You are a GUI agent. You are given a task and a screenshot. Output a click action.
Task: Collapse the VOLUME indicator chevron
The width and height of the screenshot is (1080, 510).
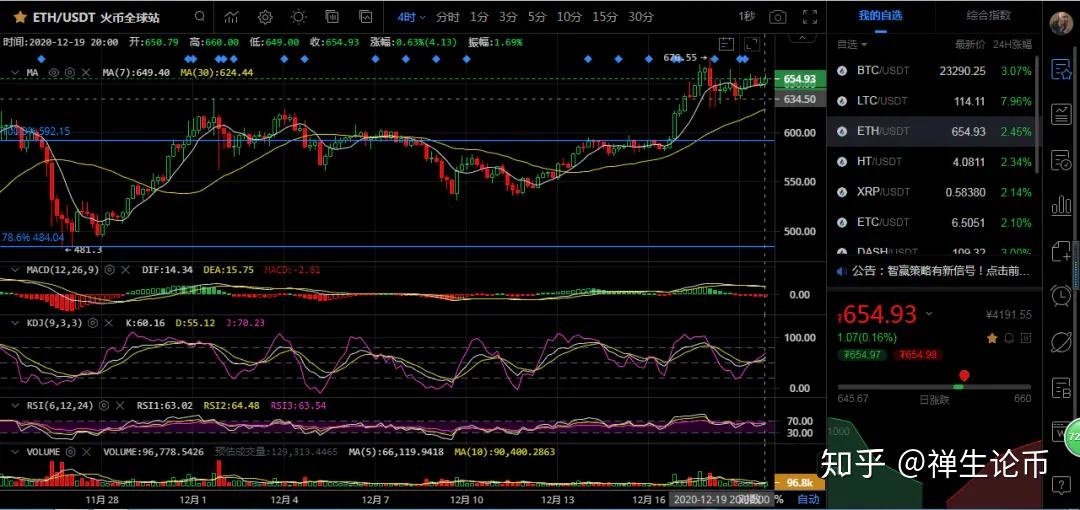15,452
